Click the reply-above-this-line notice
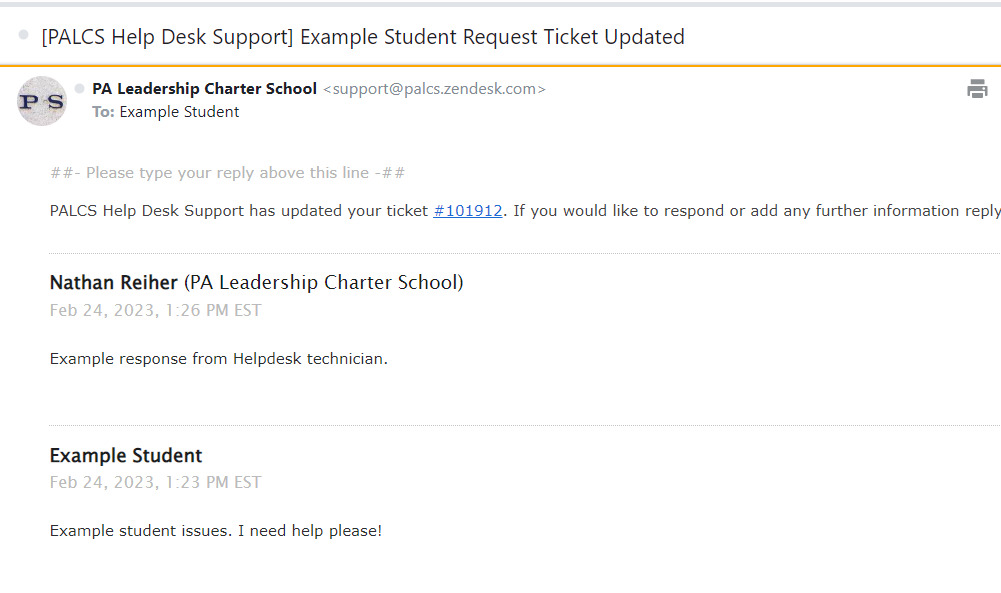This screenshot has width=1001, height=593. pos(226,172)
